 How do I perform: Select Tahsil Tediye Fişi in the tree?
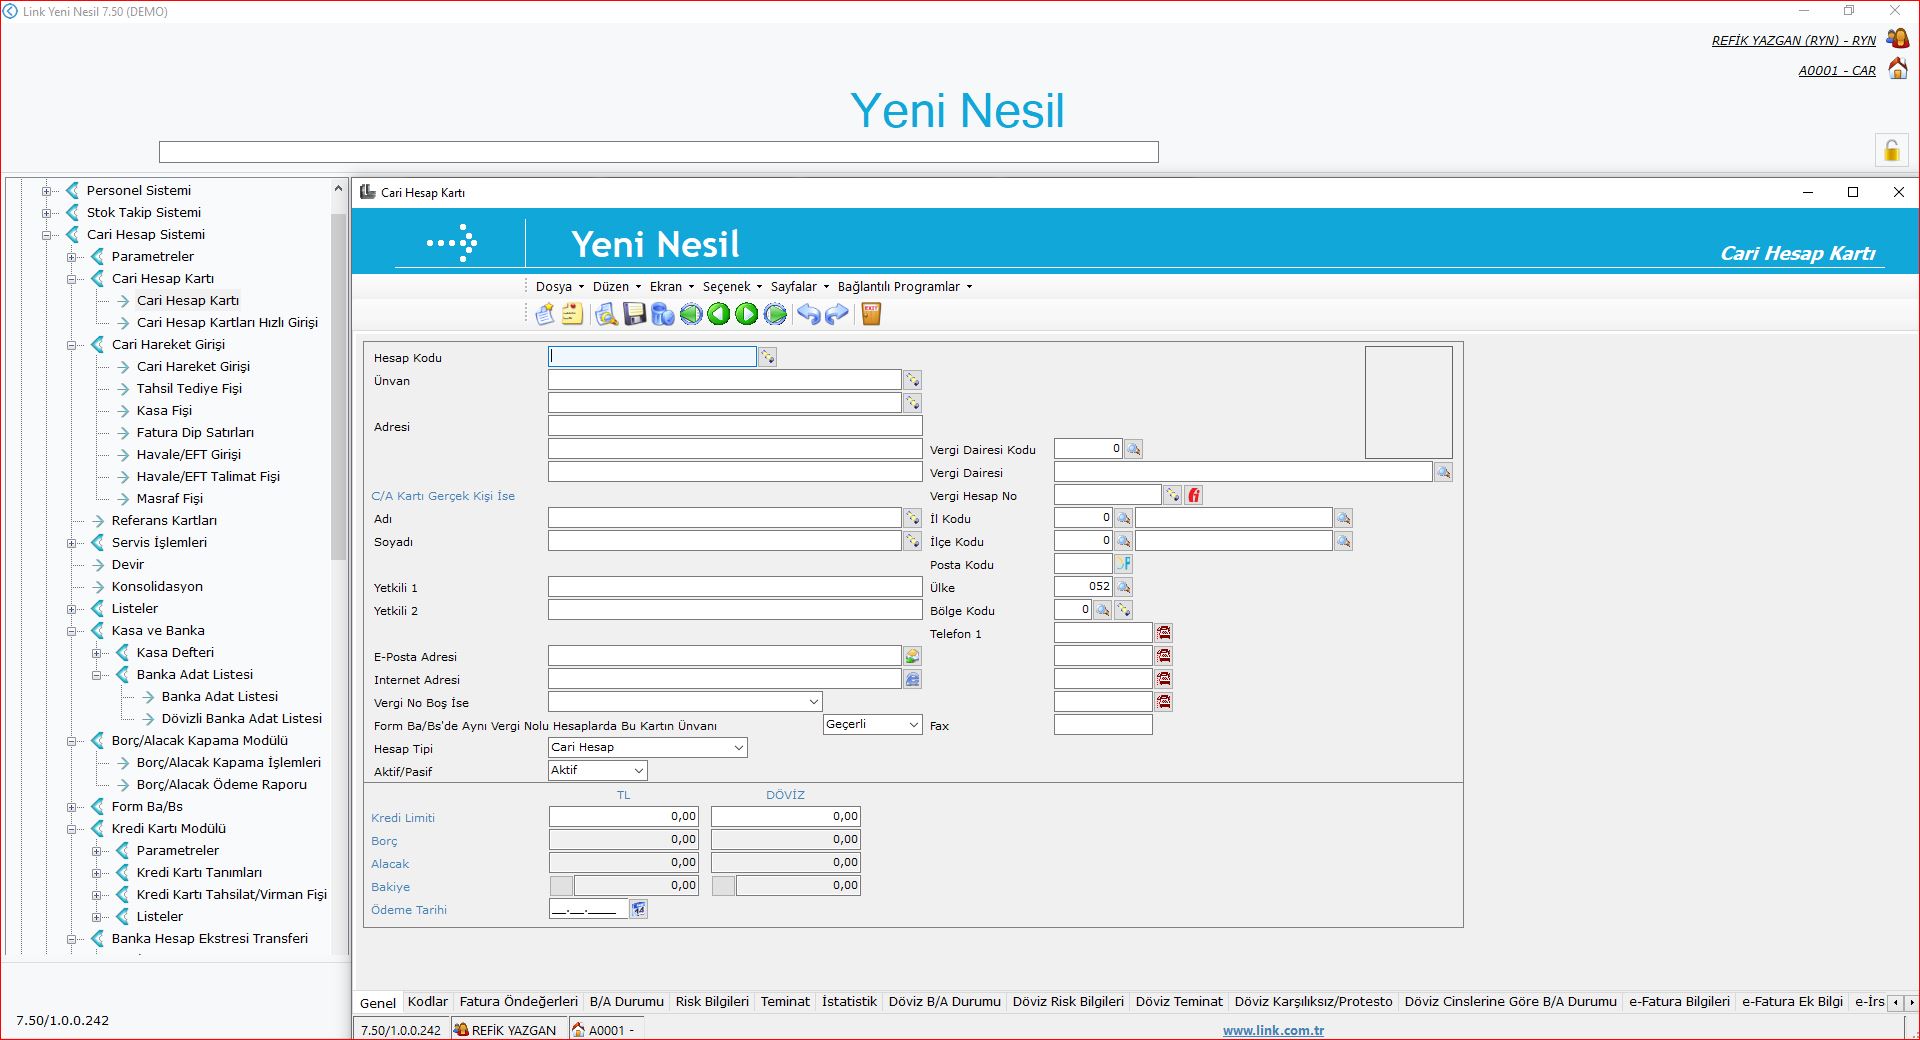[x=189, y=389]
